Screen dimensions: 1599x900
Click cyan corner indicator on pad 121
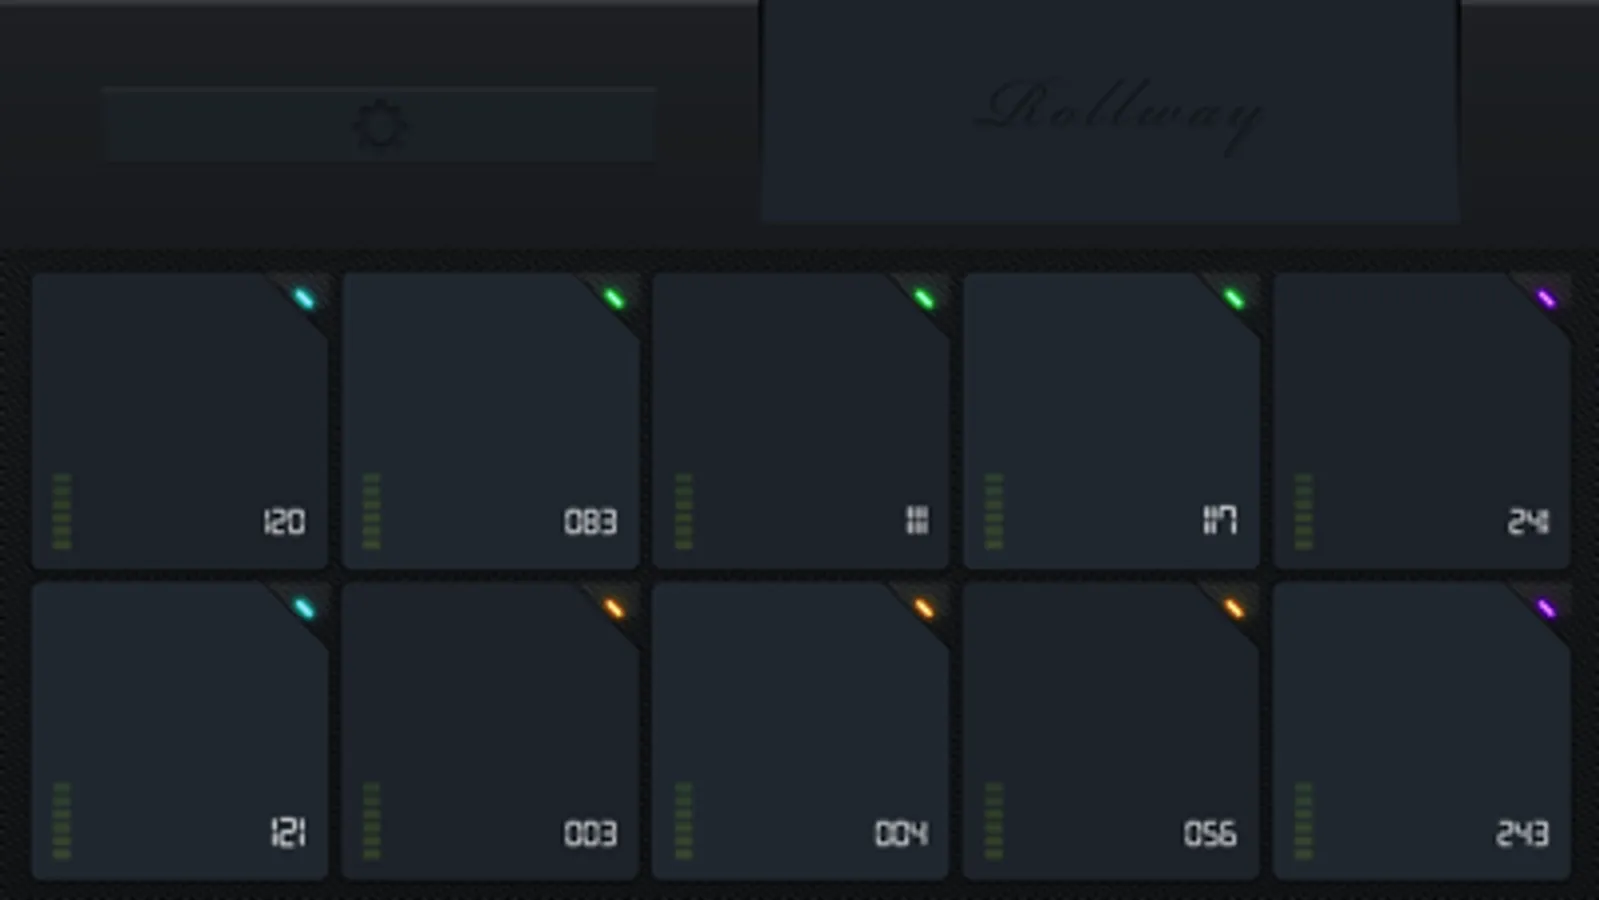pos(304,608)
